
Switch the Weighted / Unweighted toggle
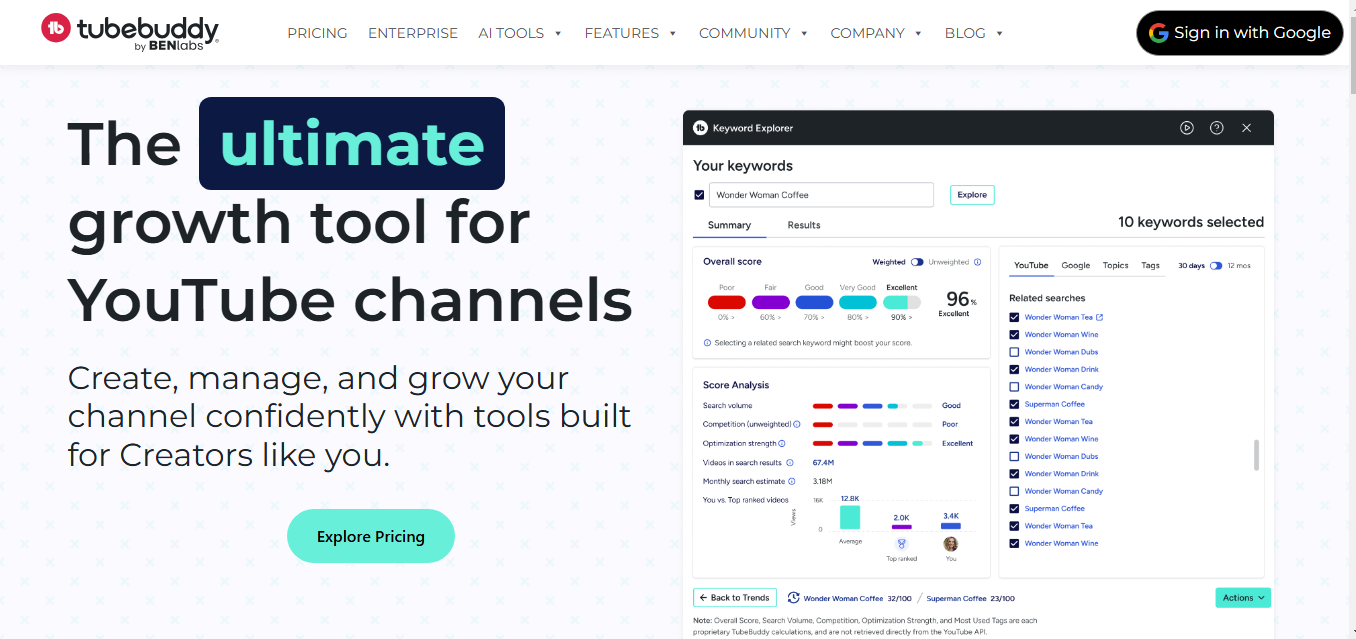(x=916, y=262)
